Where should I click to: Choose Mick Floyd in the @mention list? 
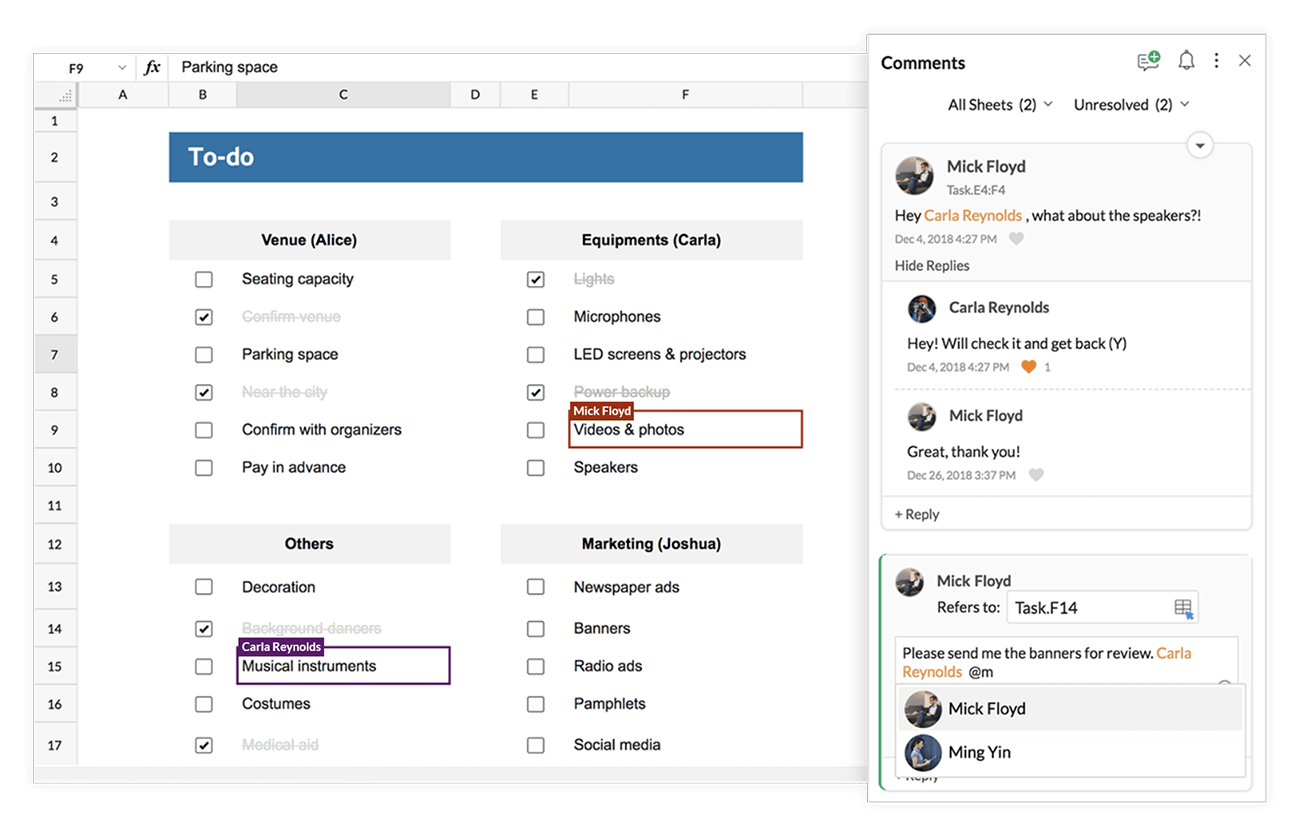click(x=985, y=708)
